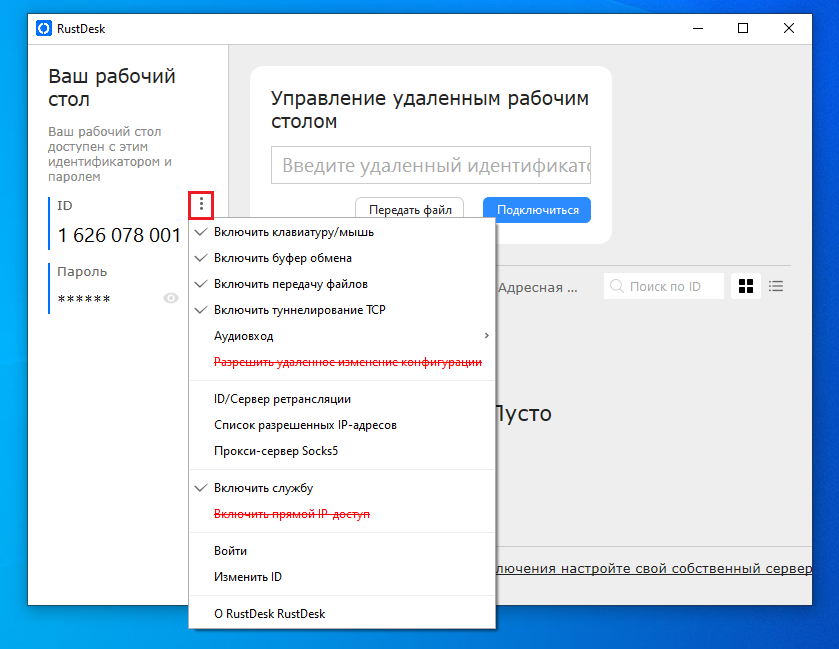Enable Включить прямой IP-доступ

342,514
